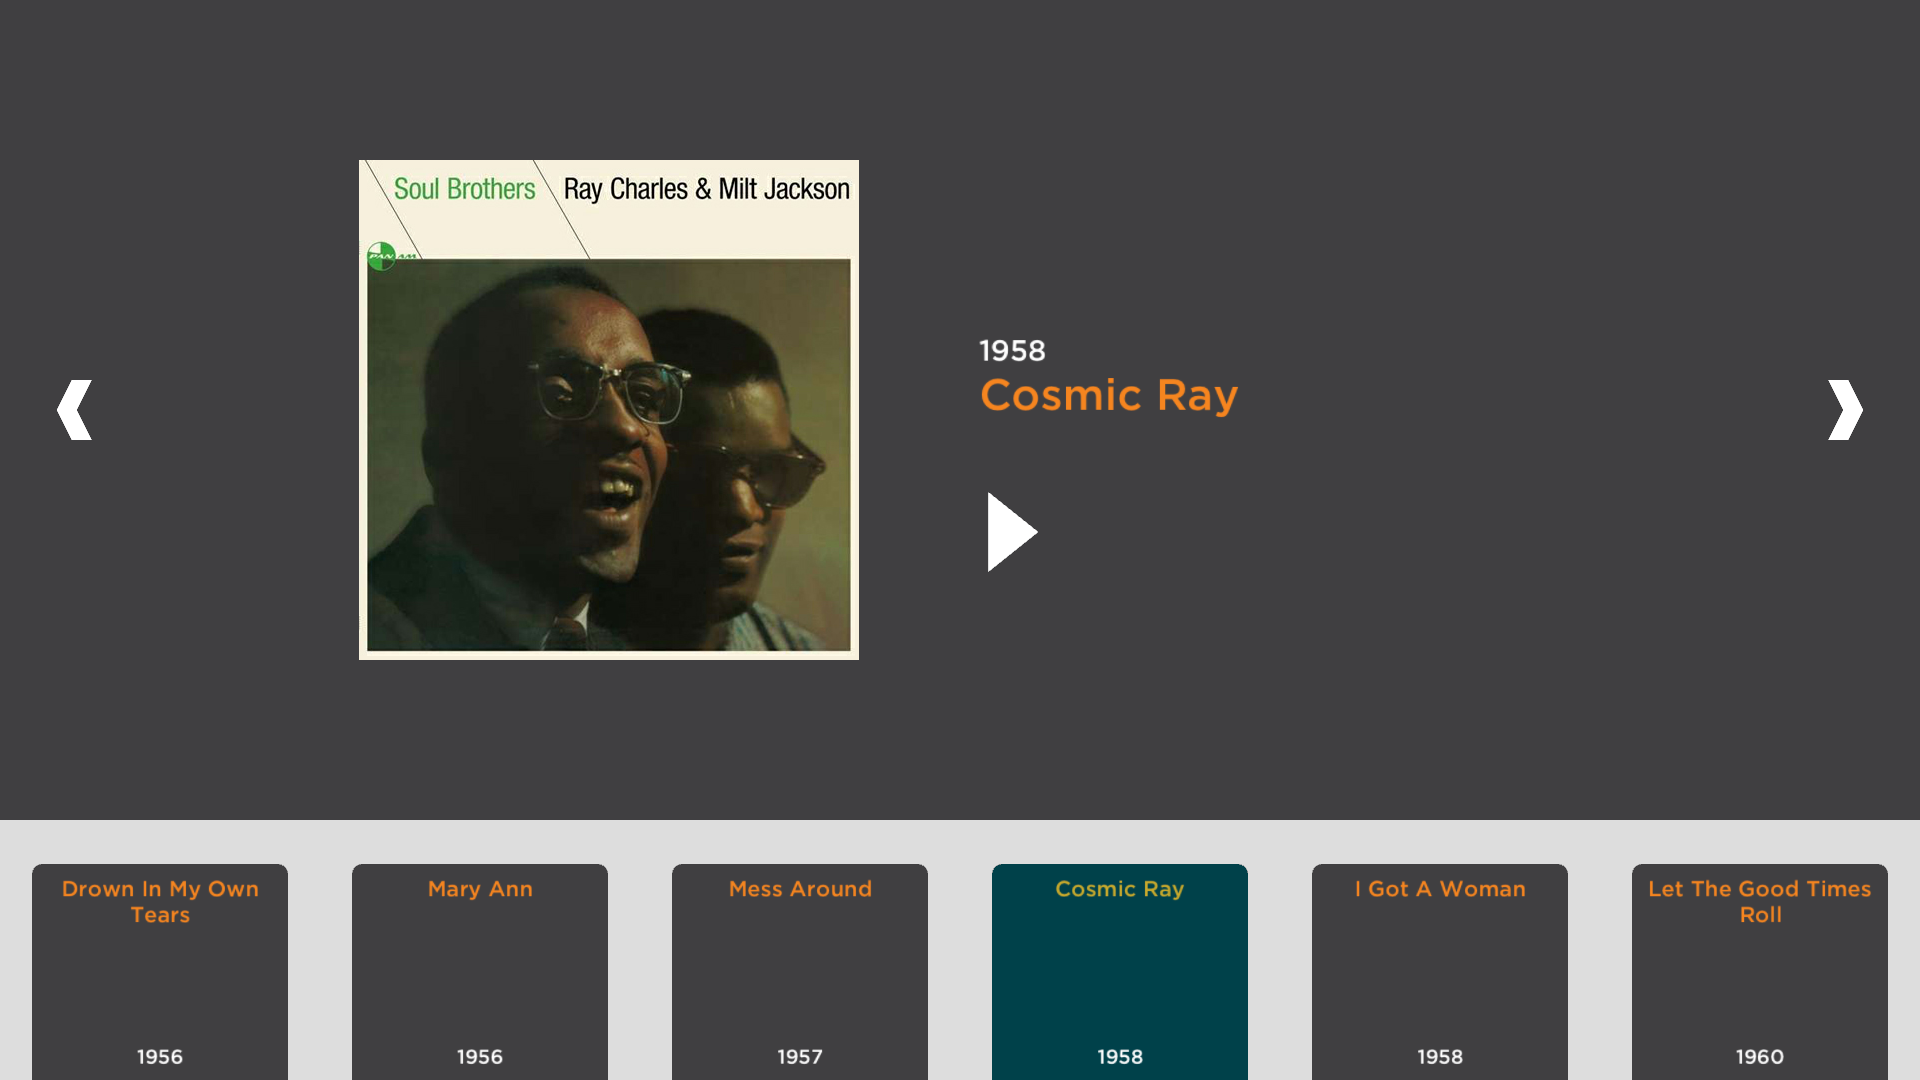Image resolution: width=1920 pixels, height=1080 pixels.
Task: Click 1958 on the I Got A Woman card
Action: [x=1440, y=1057]
